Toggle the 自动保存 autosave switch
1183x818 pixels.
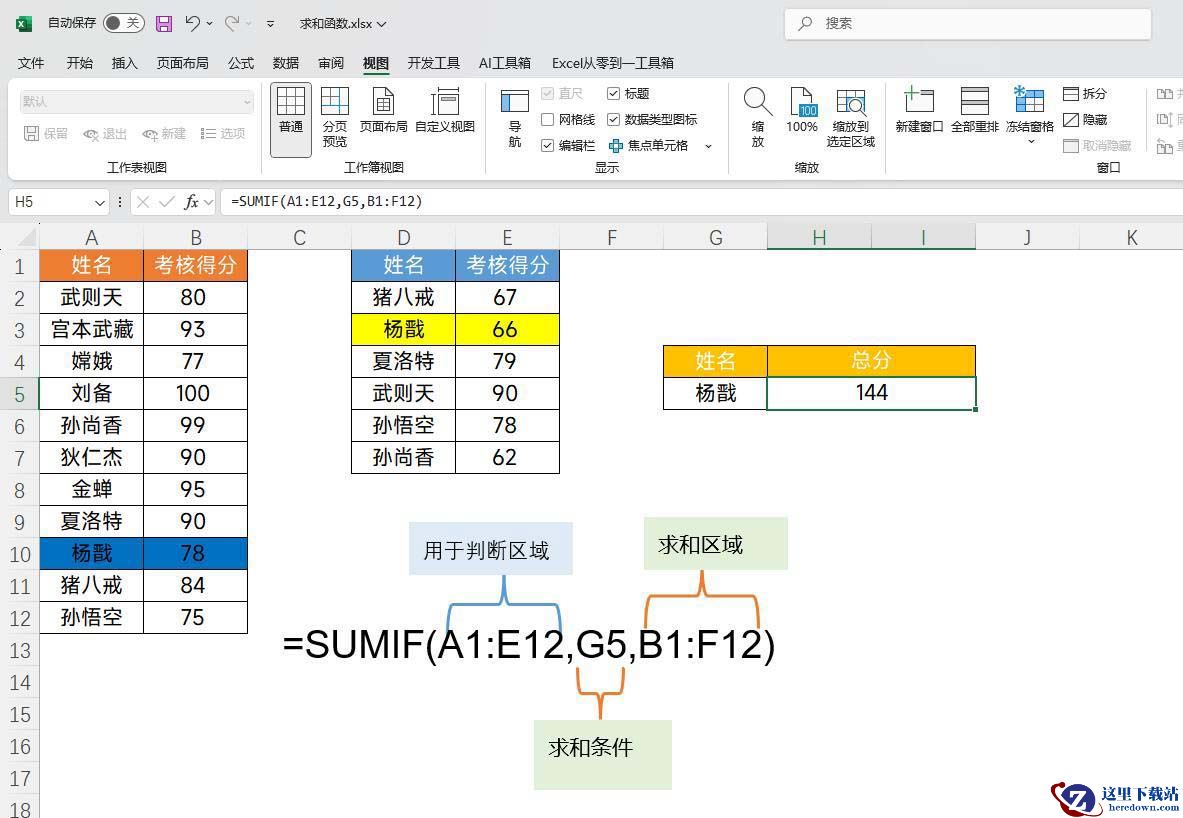pyautogui.click(x=123, y=23)
